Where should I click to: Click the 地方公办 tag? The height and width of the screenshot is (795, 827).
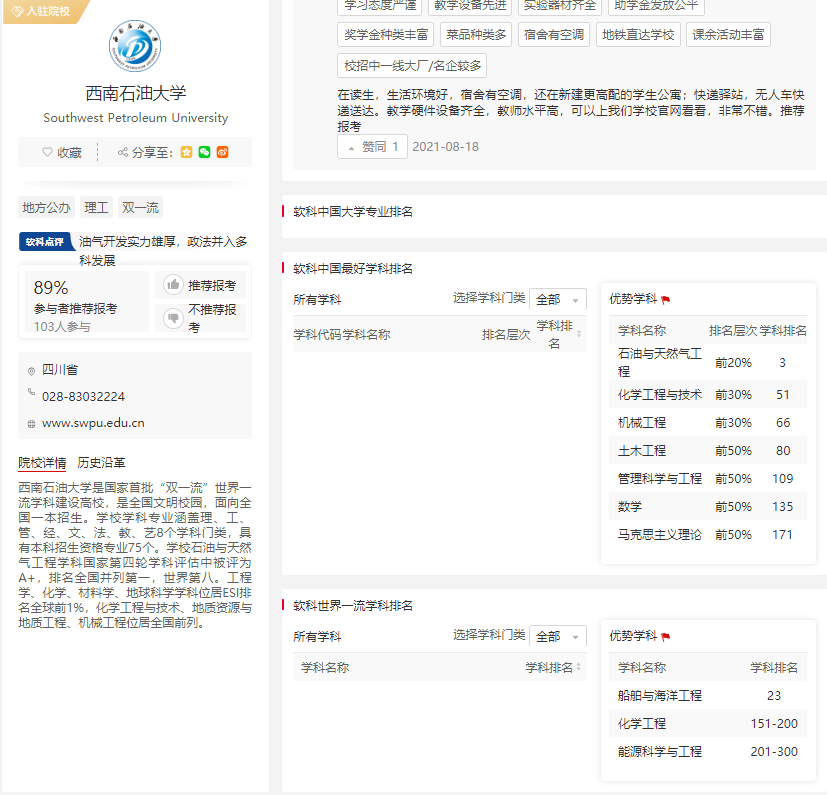[x=46, y=207]
